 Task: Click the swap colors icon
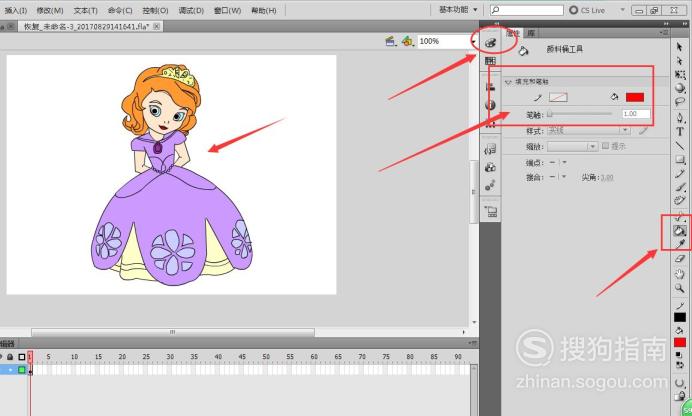point(680,365)
